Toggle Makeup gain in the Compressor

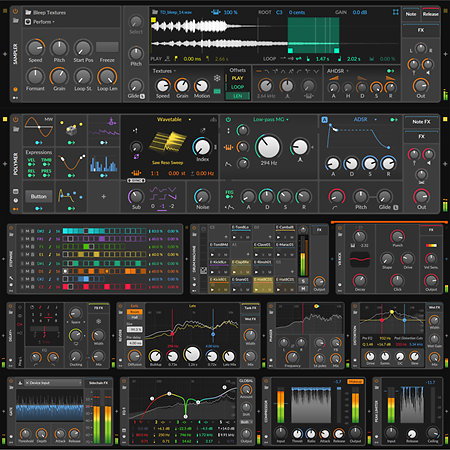pyautogui.click(x=355, y=382)
